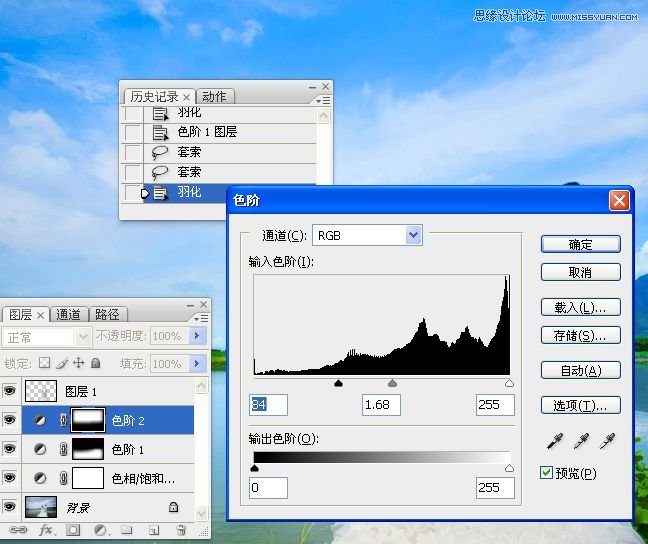Screen dimensions: 648x544
Task: Hide the 图层 1 layer eye
Action: pyautogui.click(x=9, y=391)
